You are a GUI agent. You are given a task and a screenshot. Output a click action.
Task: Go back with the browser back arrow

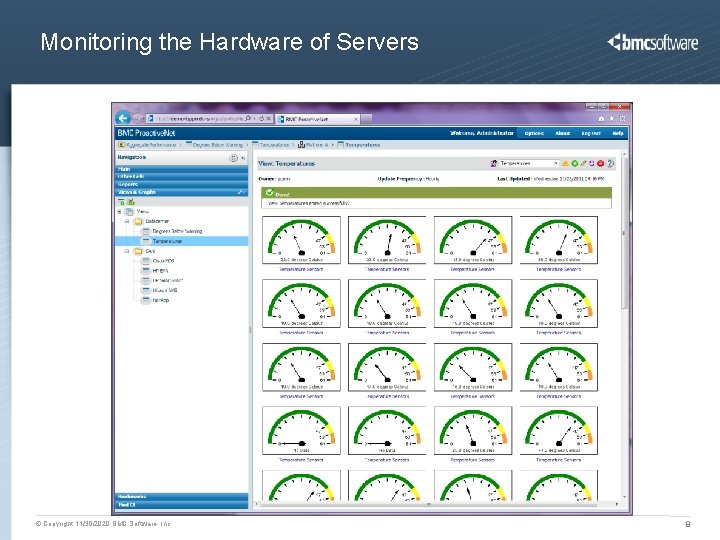click(123, 118)
